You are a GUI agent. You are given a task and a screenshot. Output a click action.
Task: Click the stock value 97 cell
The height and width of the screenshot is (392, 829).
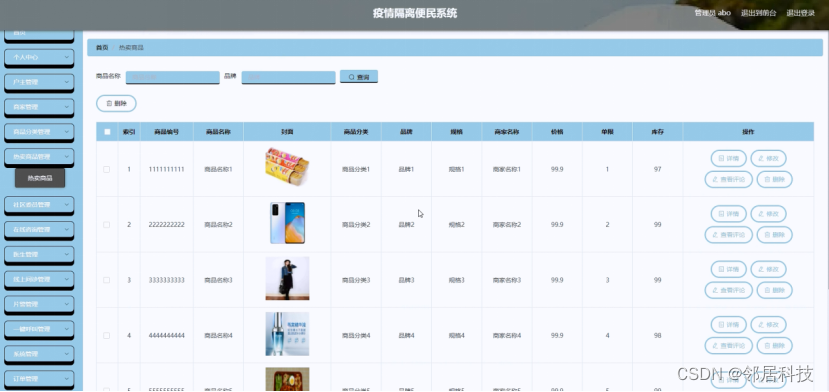[x=657, y=169]
